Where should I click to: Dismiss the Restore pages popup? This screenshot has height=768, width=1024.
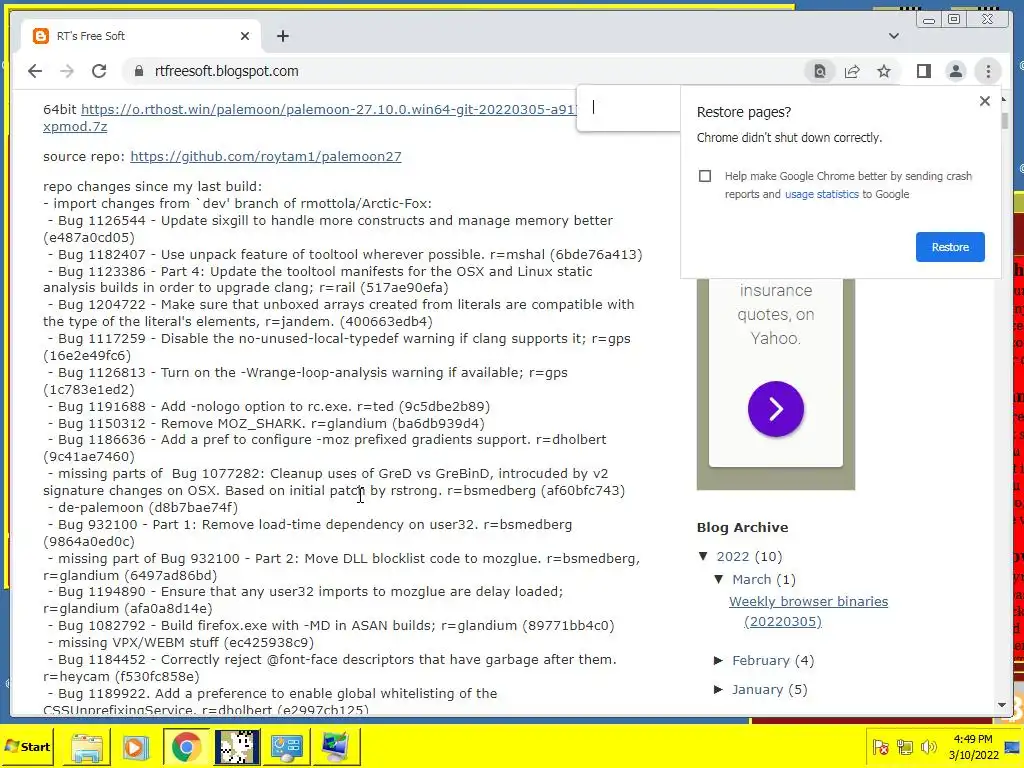(x=985, y=101)
